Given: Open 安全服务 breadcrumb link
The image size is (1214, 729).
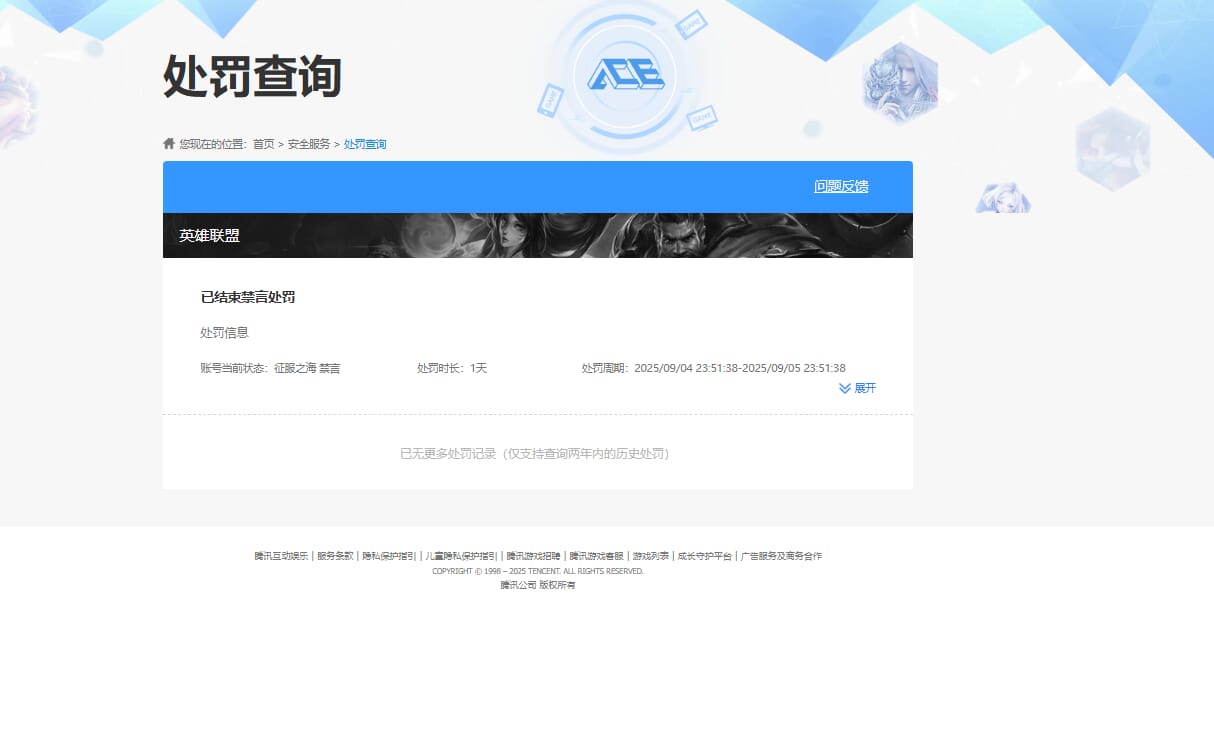Looking at the screenshot, I should (x=309, y=144).
